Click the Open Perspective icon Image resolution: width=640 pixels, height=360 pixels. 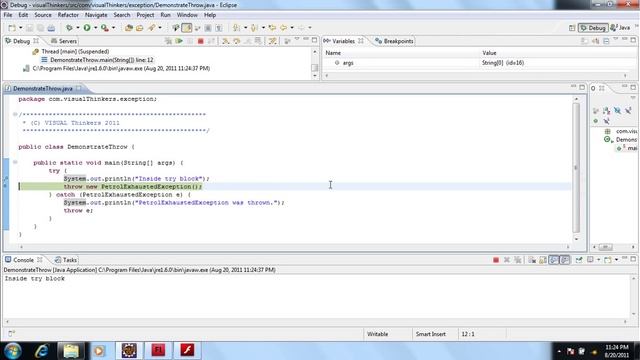pos(572,28)
